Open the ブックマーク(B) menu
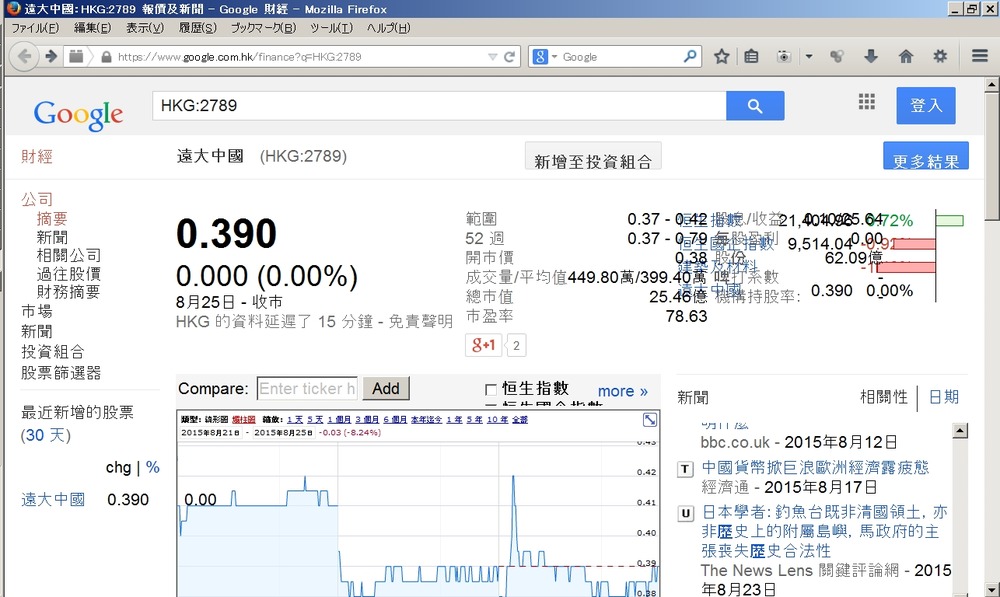This screenshot has width=1000, height=597. click(x=263, y=28)
